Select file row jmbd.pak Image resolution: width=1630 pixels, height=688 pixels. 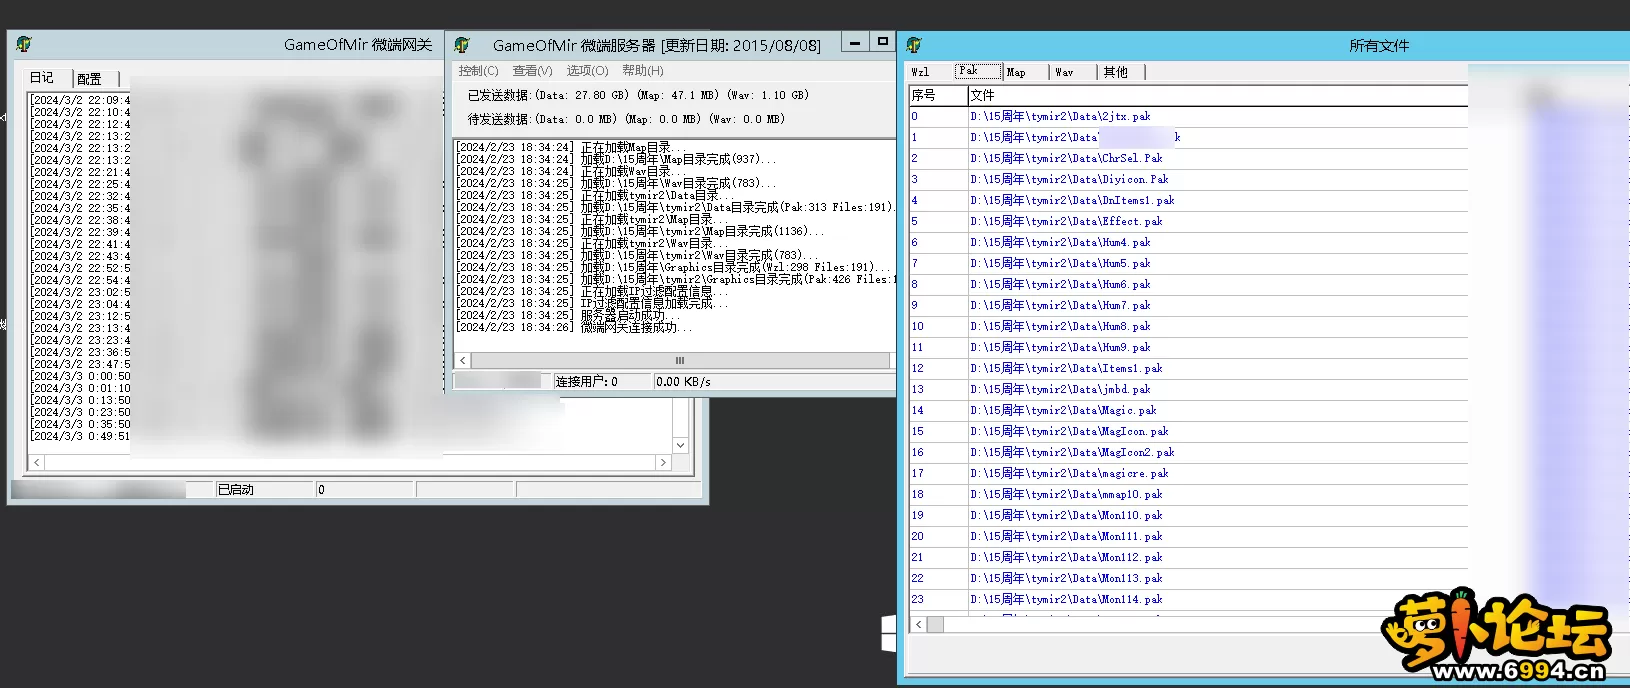(x=1188, y=389)
